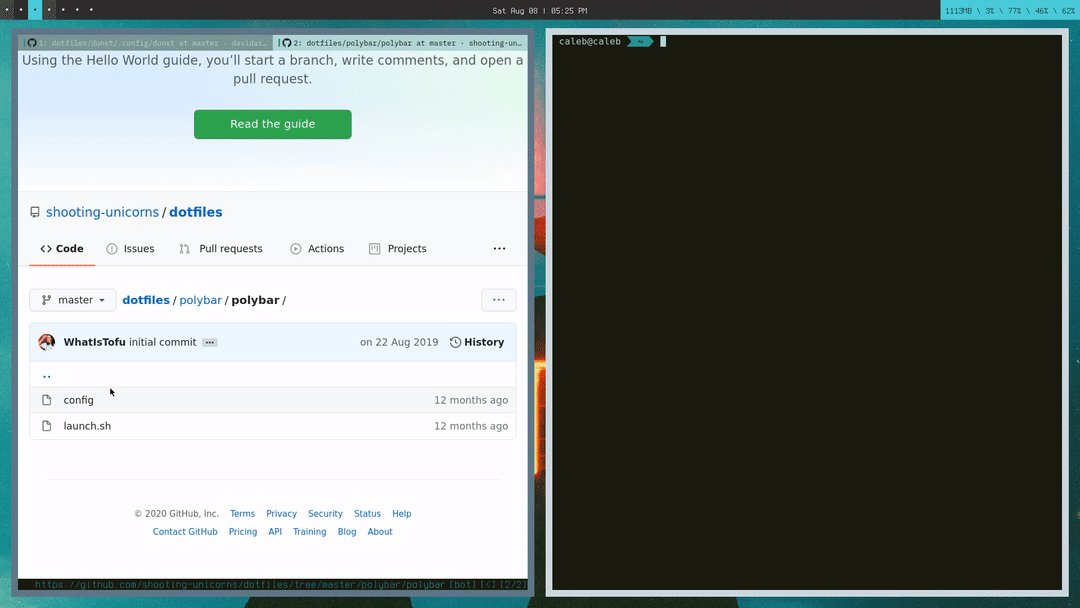
Task: Go to dotfiles in the breadcrumb path
Action: coord(146,300)
